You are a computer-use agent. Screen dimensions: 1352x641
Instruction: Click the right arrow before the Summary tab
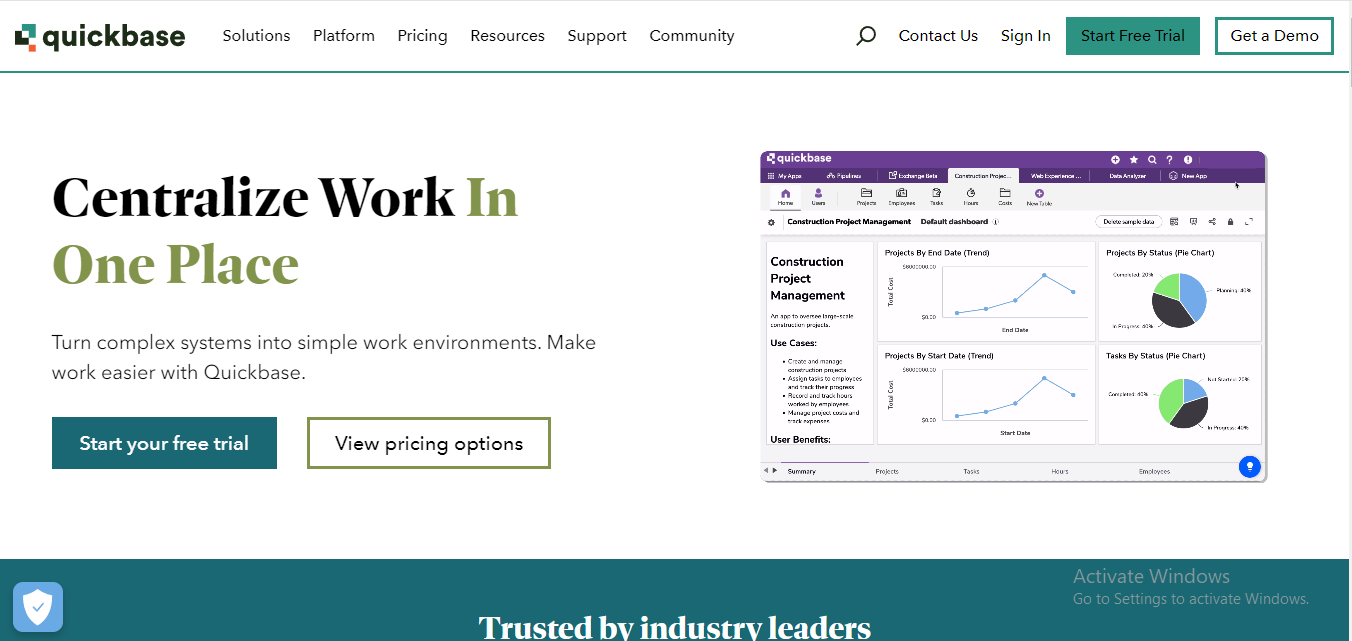(x=774, y=471)
